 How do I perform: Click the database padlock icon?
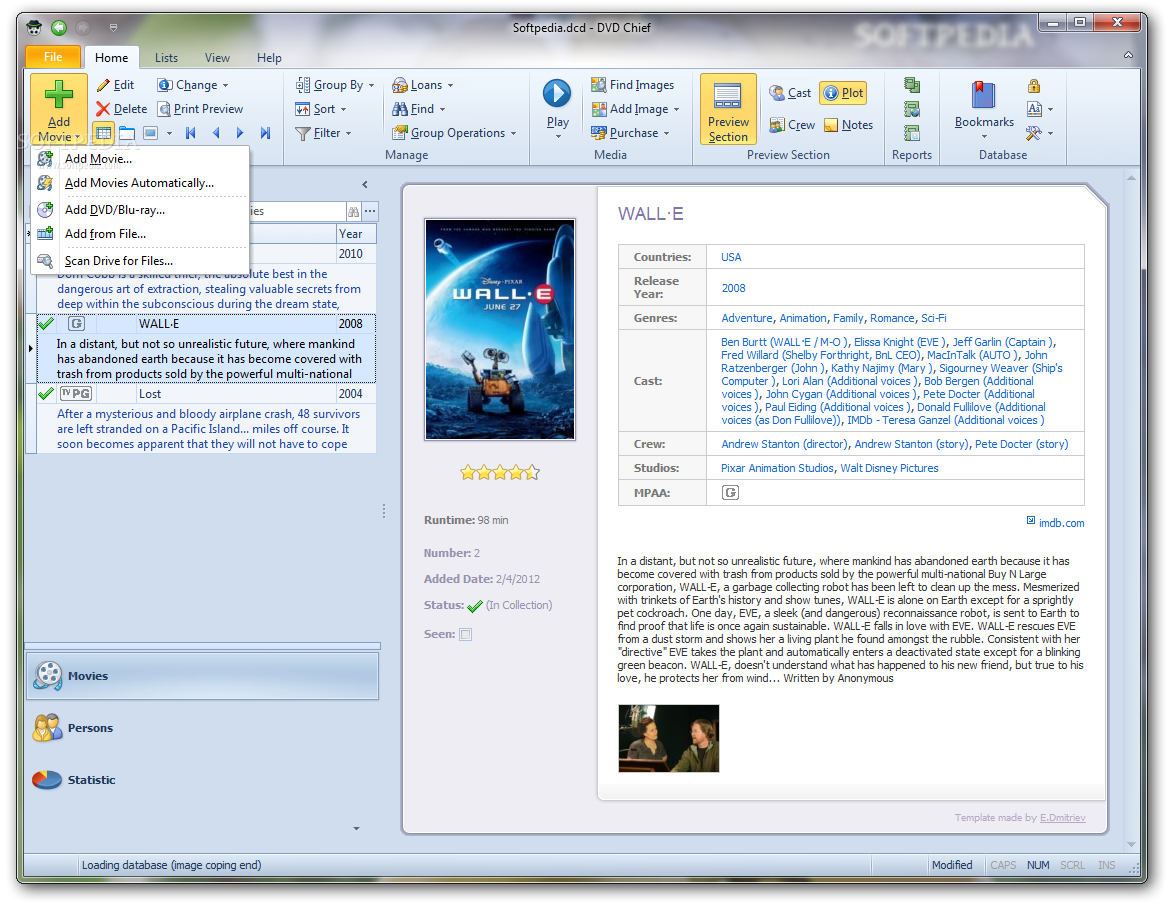(1034, 86)
